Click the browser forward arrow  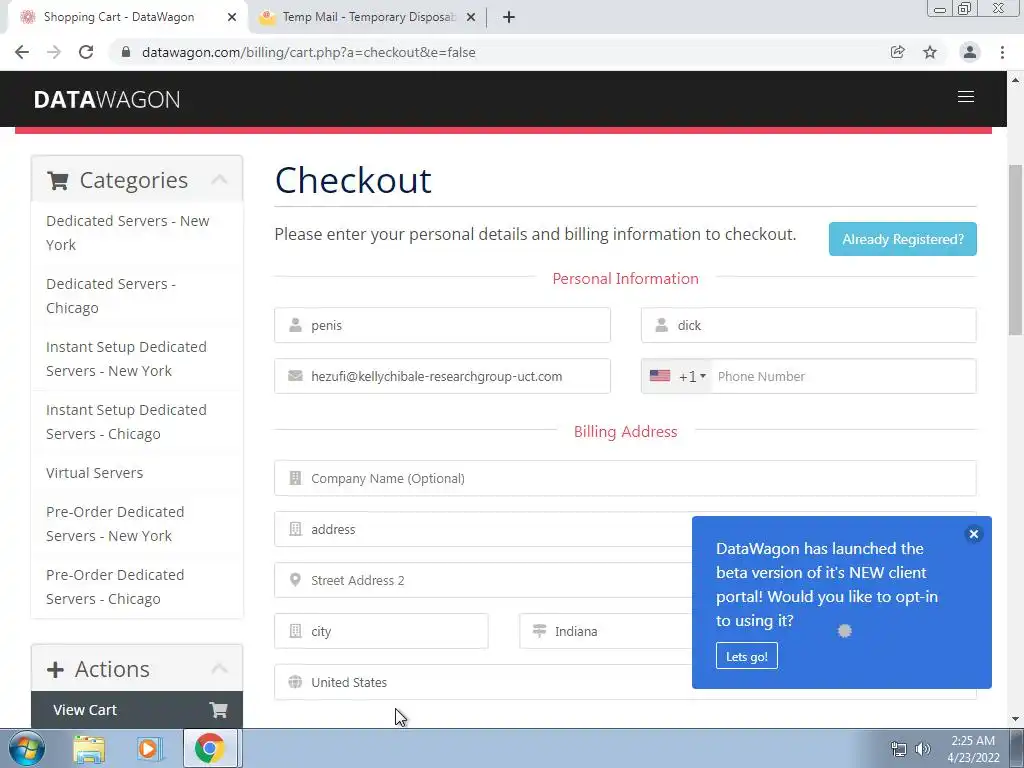pos(54,52)
